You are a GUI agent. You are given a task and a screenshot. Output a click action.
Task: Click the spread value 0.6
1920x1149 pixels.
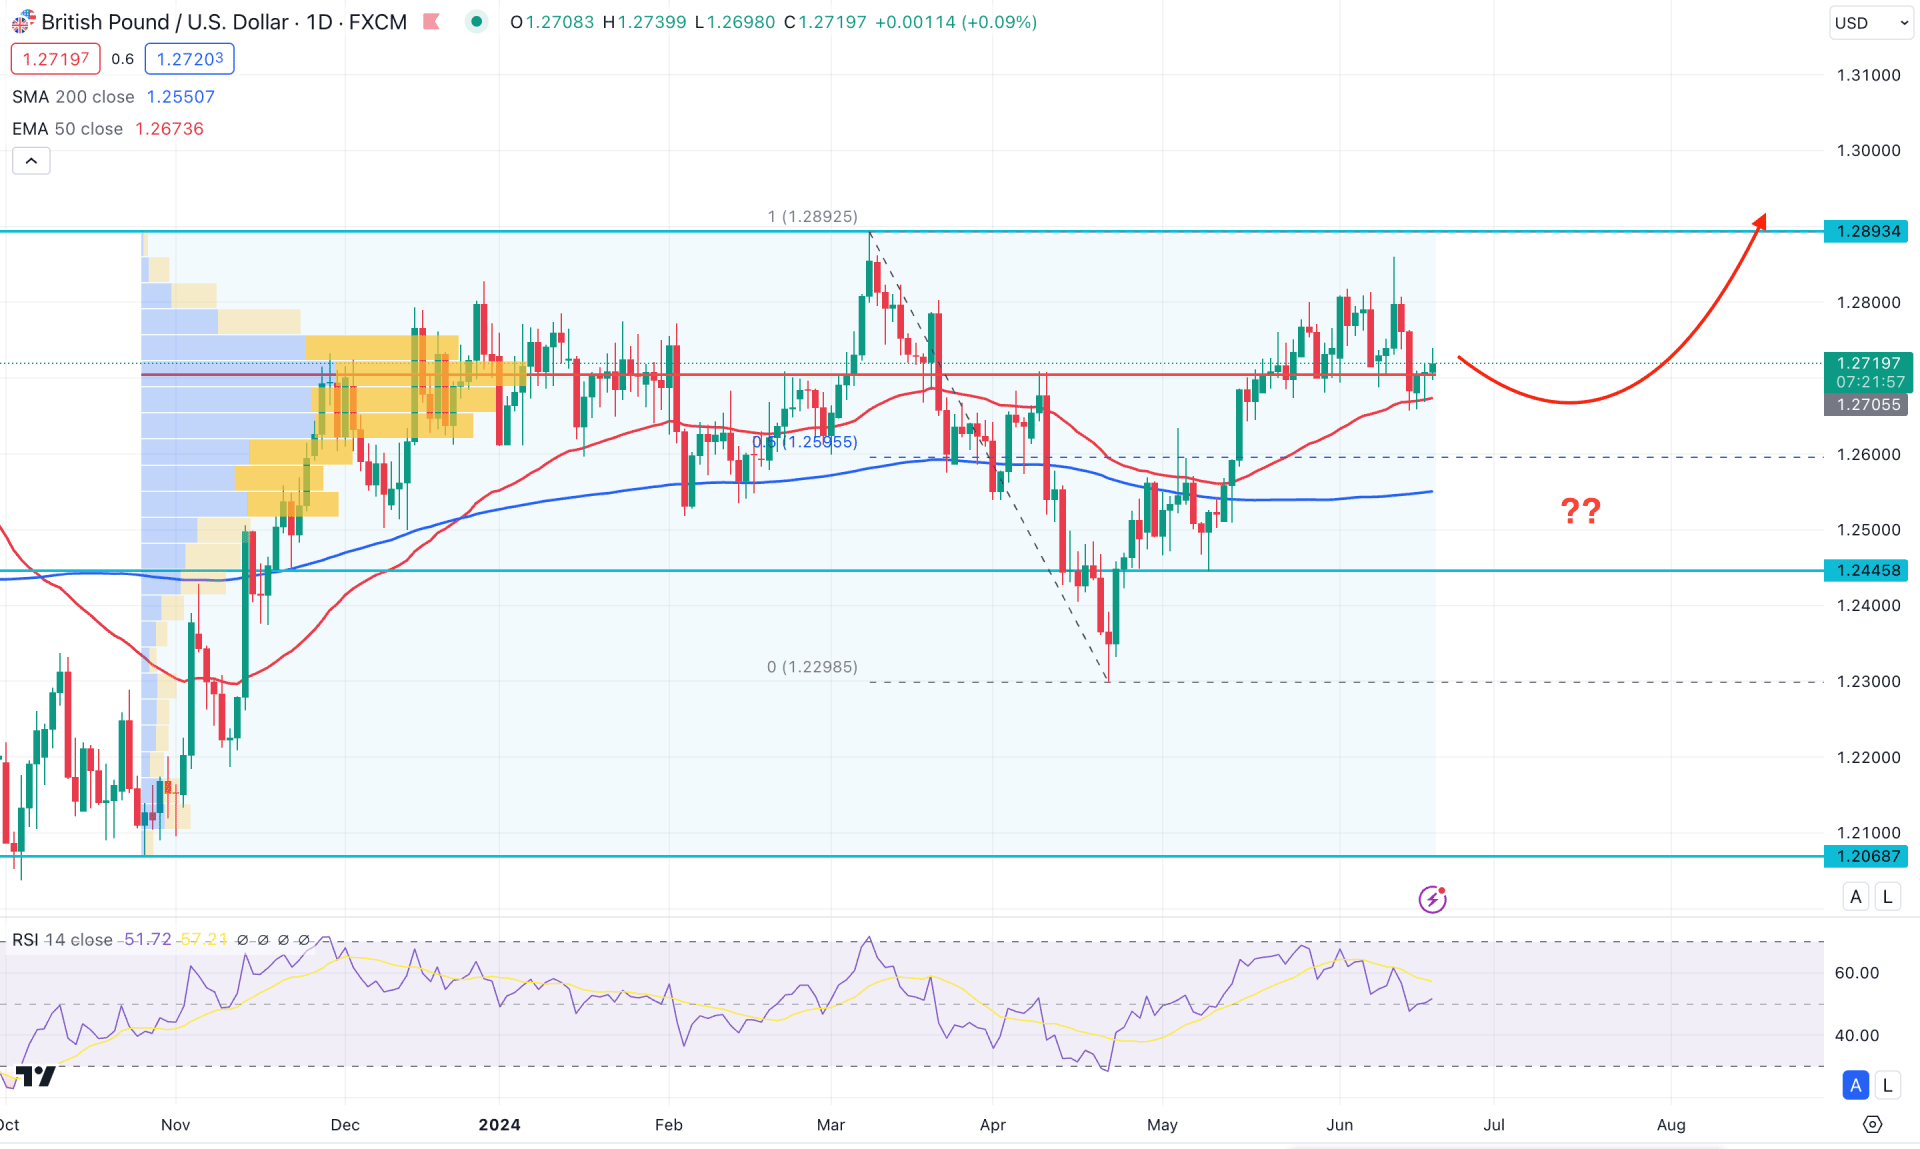pyautogui.click(x=123, y=59)
